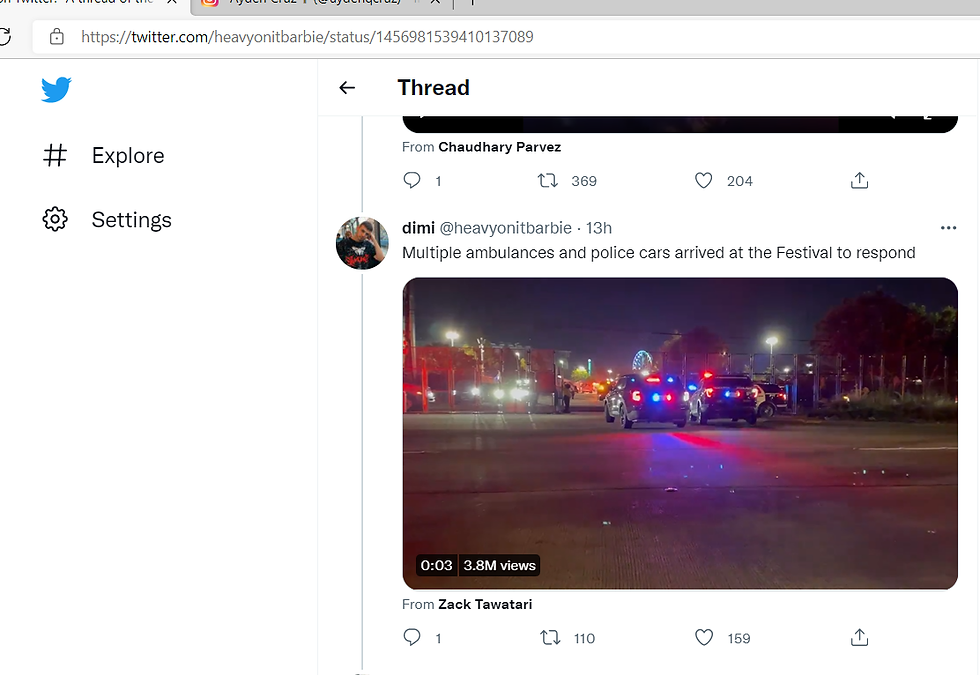Viewport: 980px width, 675px height.
Task: Retweet the tweet with 369 retweets
Action: coord(548,181)
